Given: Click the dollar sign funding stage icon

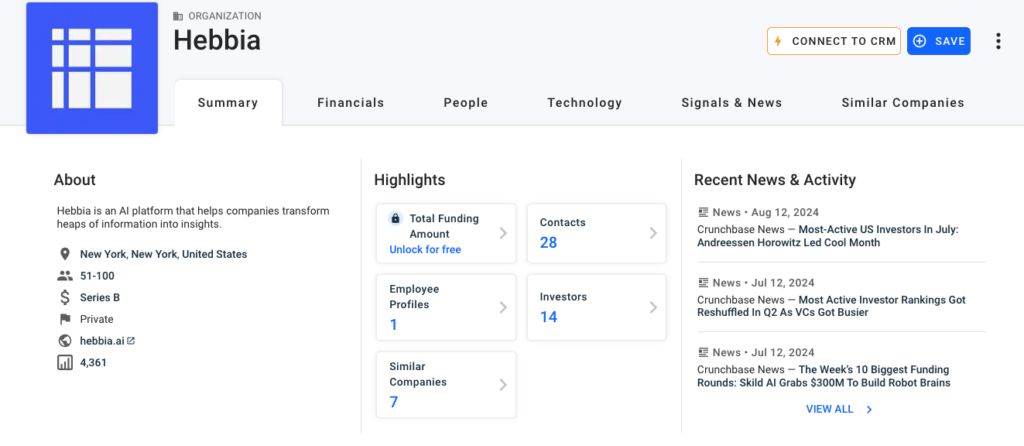Looking at the screenshot, I should click(65, 297).
